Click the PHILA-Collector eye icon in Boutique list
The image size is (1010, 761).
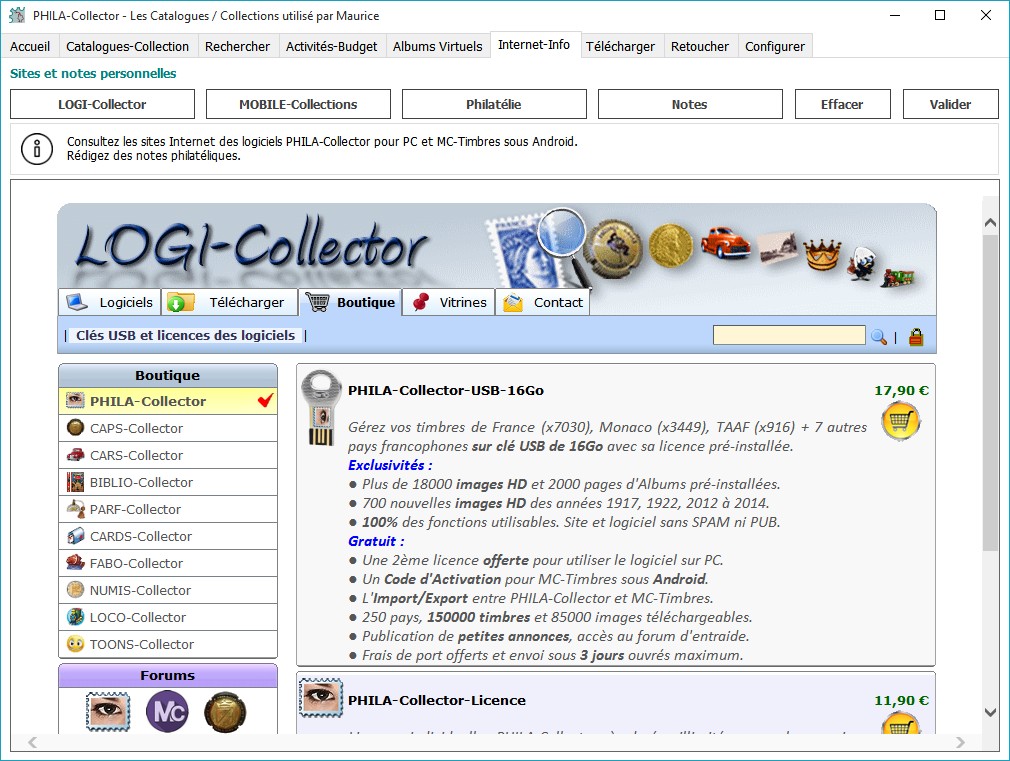pos(75,401)
